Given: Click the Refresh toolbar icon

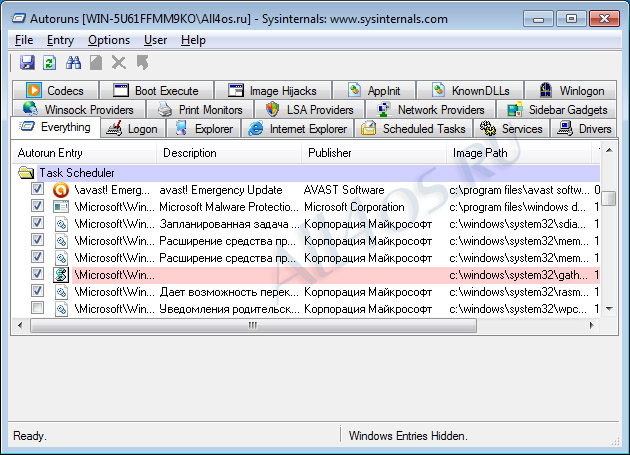Looking at the screenshot, I should (x=49, y=63).
